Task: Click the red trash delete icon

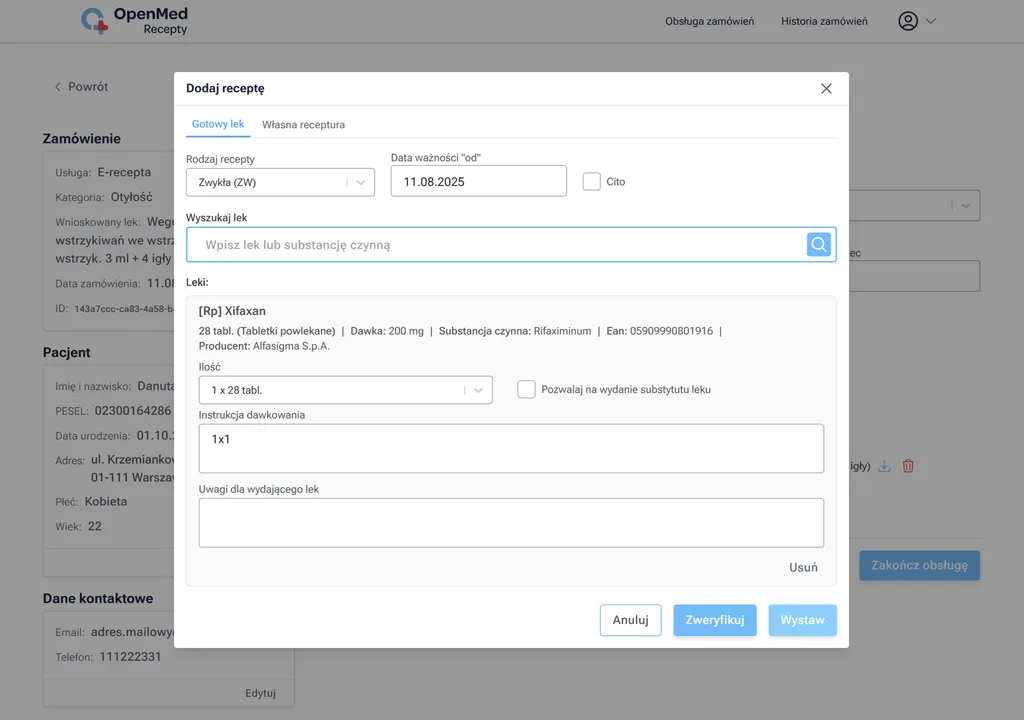Action: [x=908, y=466]
